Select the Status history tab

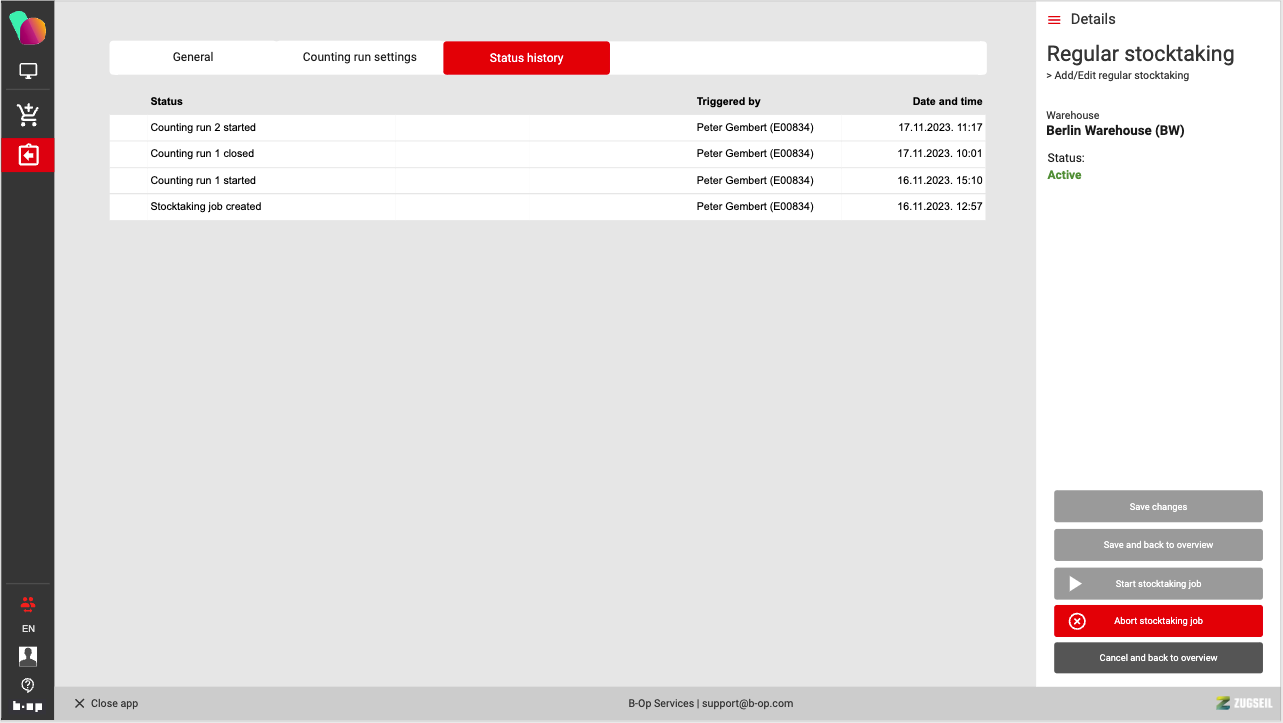526,58
